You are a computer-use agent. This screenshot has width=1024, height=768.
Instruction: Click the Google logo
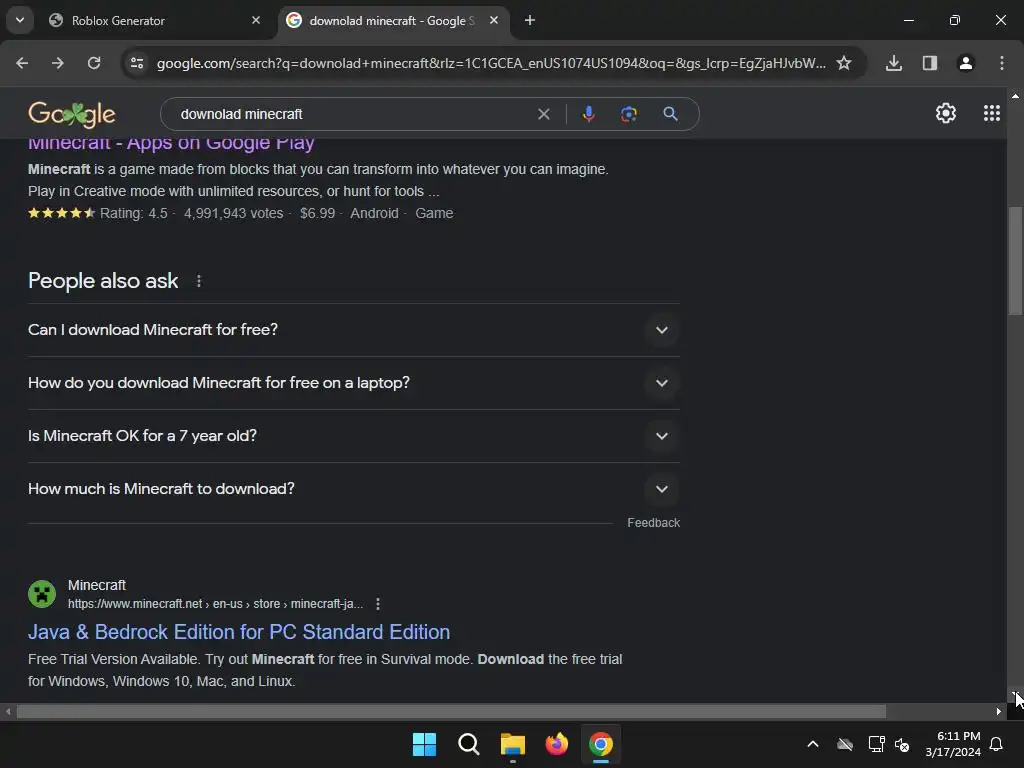pyautogui.click(x=72, y=114)
